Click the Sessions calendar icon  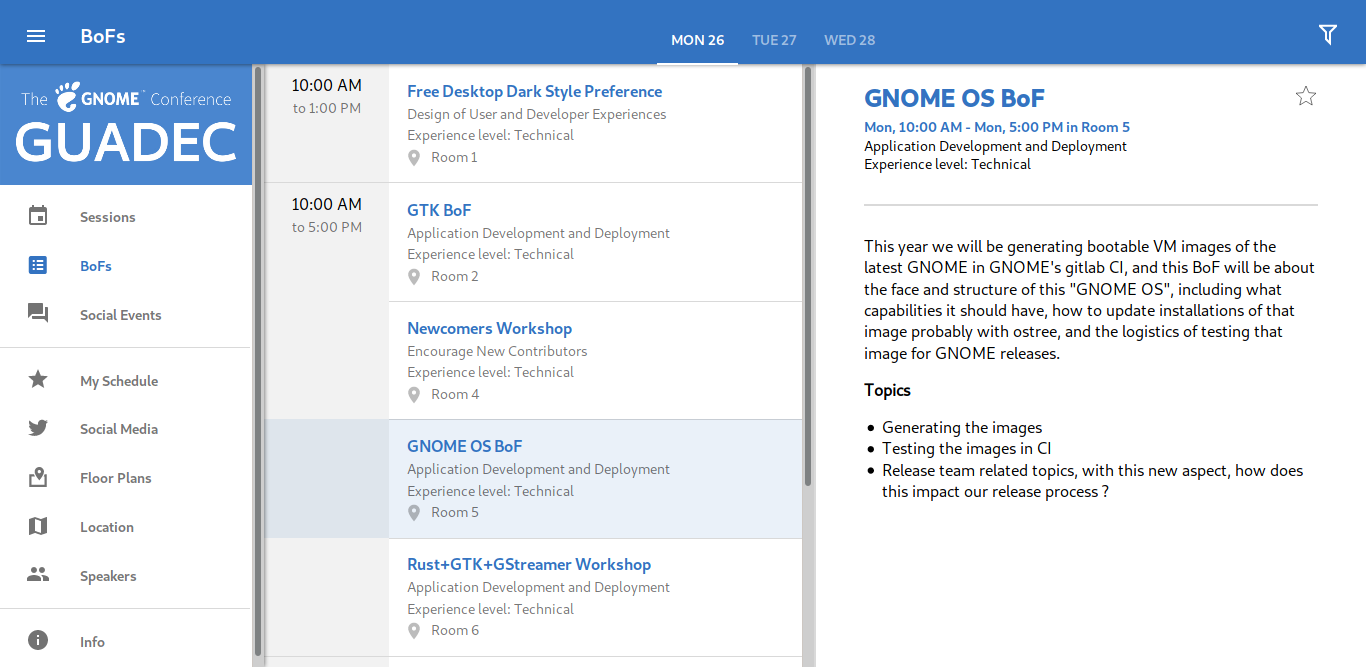(38, 216)
